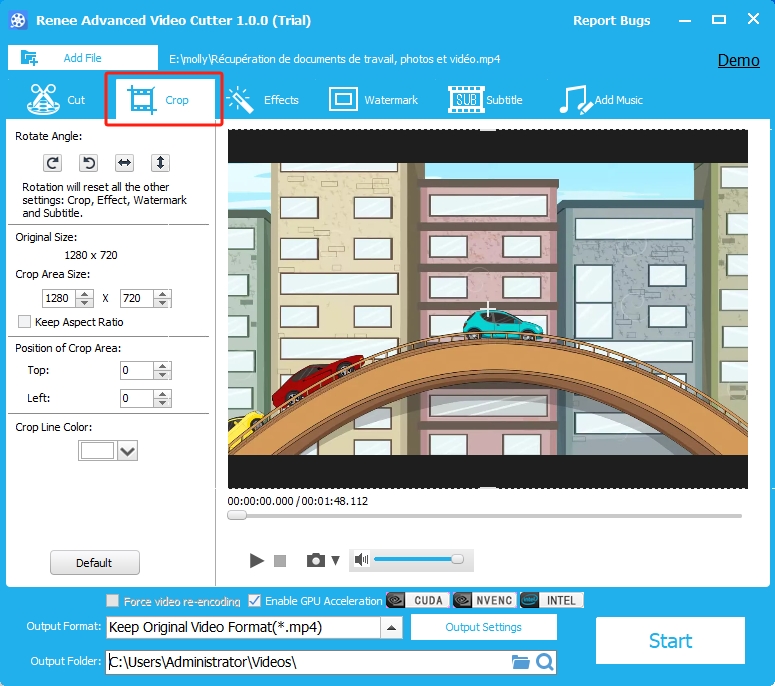Expand the Crop Line Color dropdown
775x686 pixels.
point(127,451)
